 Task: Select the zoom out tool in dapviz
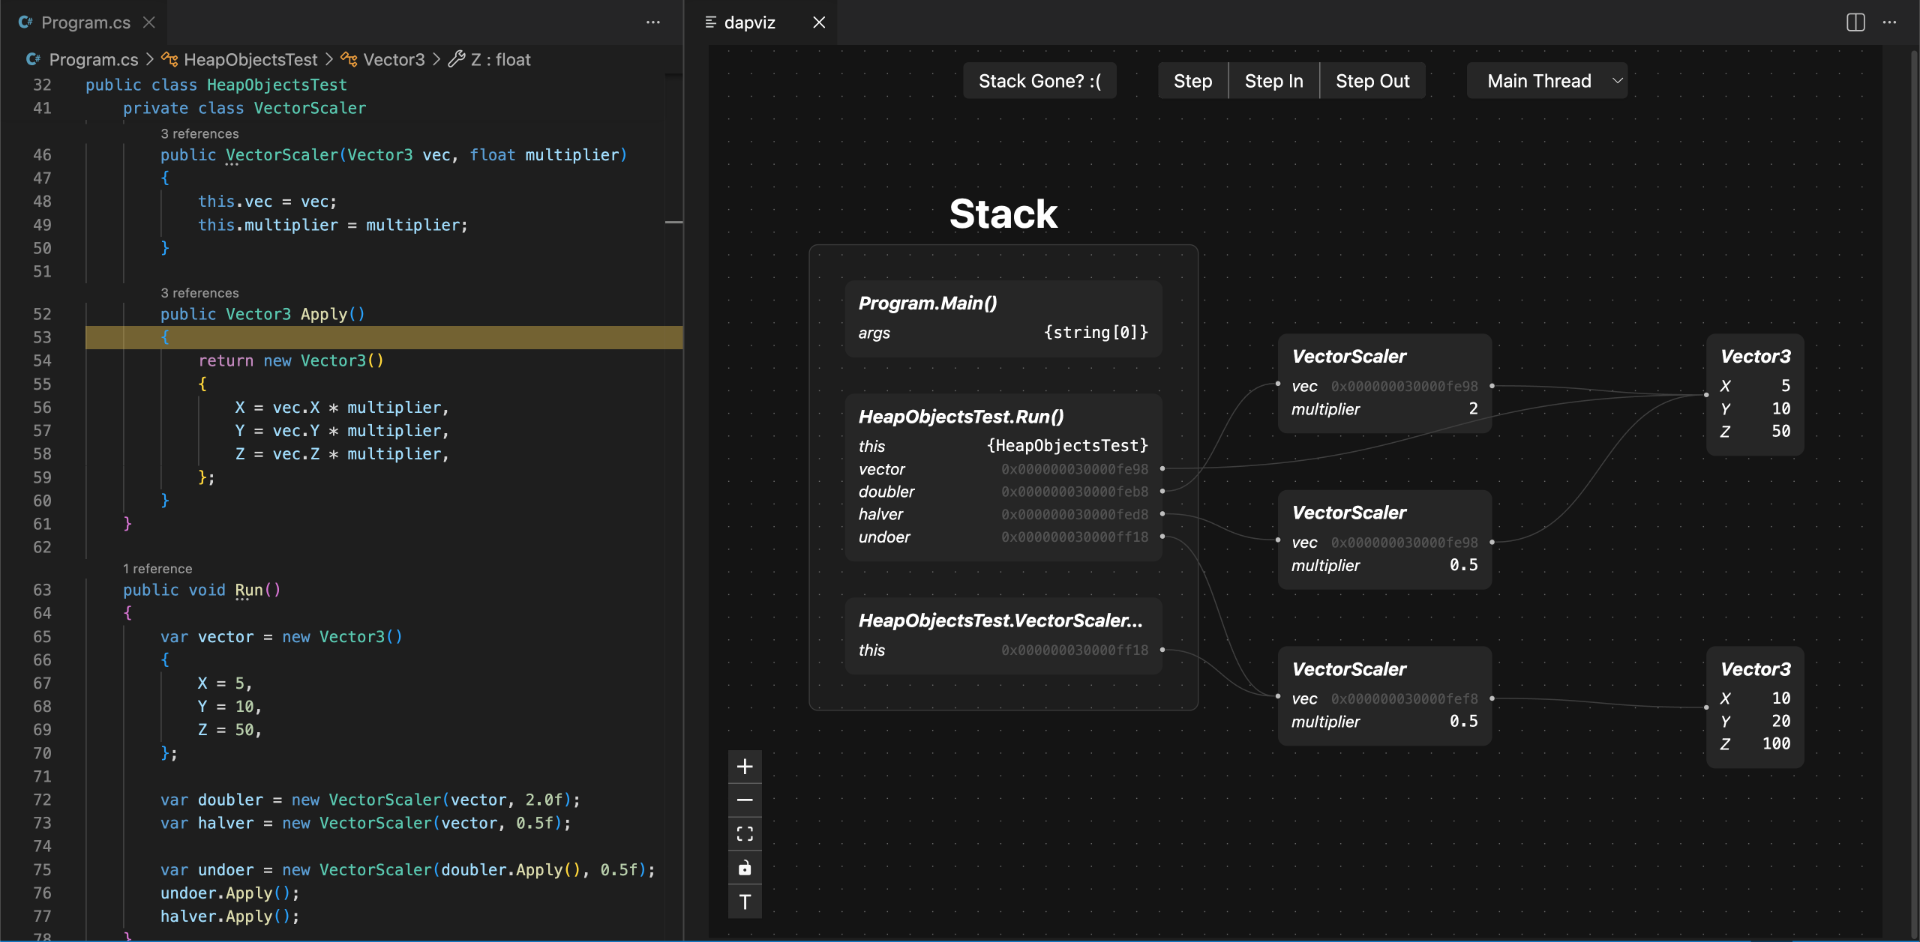tap(745, 800)
